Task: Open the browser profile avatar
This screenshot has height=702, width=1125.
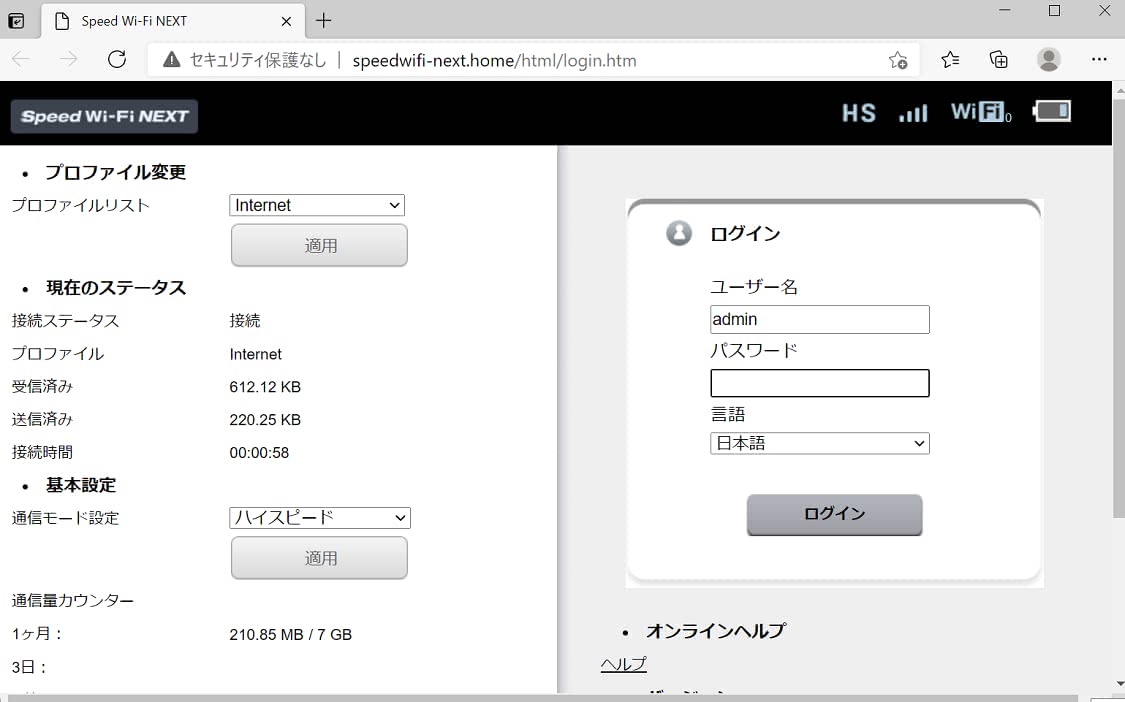Action: 1048,60
